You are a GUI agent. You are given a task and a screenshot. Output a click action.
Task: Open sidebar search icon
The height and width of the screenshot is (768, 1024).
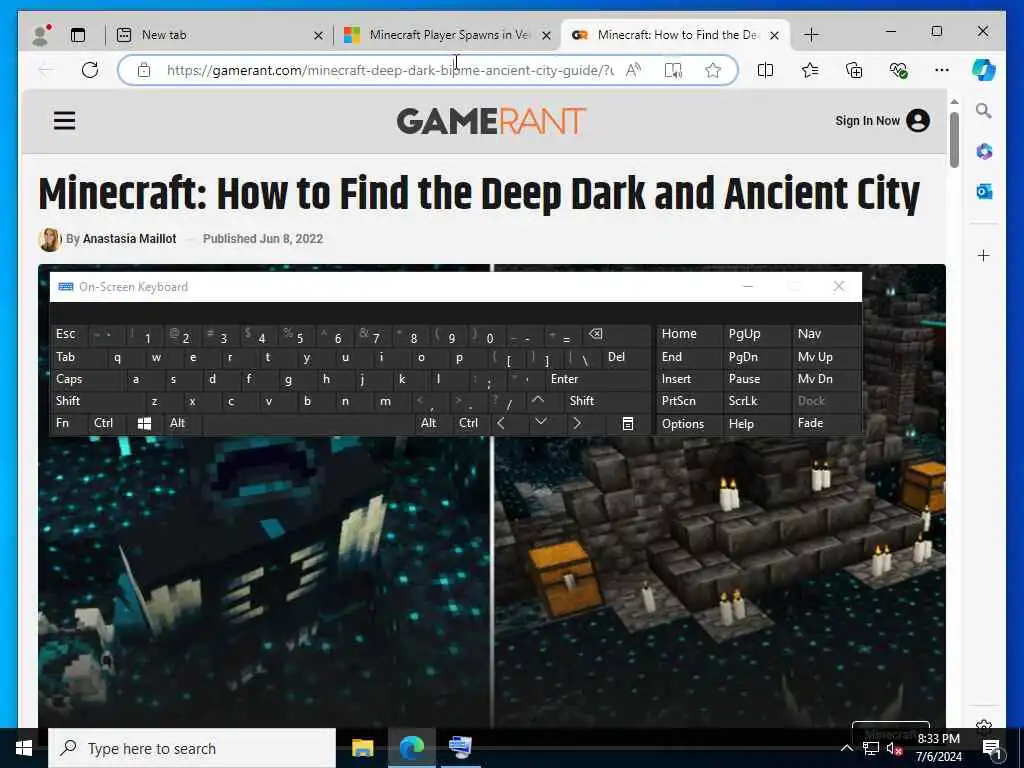point(984,111)
